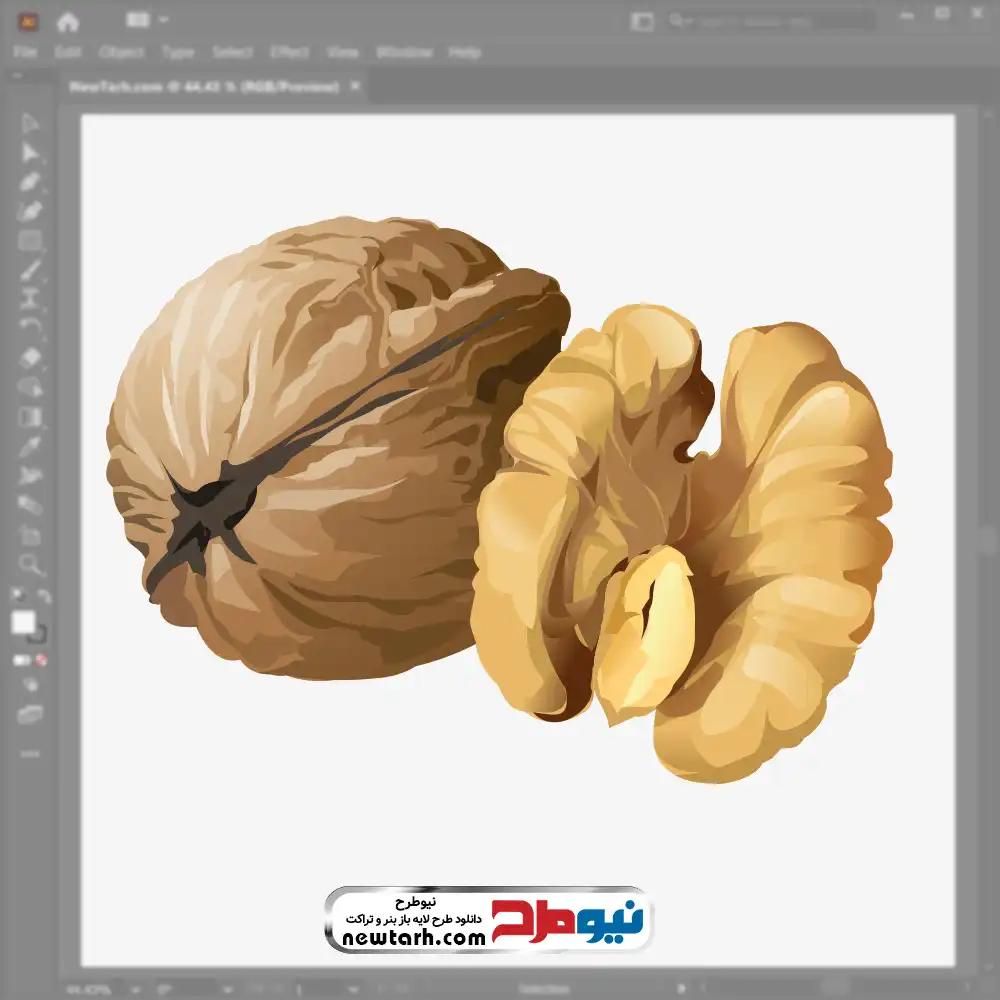1000x1000 pixels.
Task: Open the Window menu
Action: [x=404, y=52]
